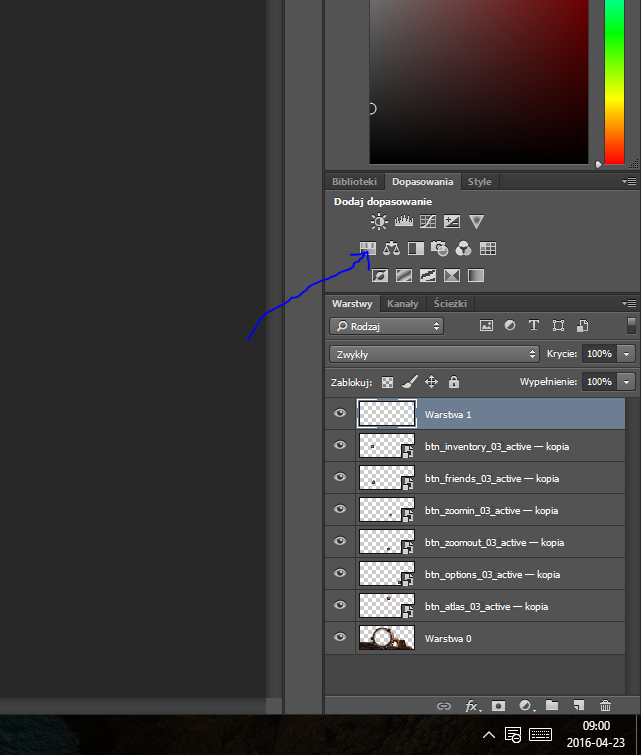Screen dimensions: 641x755
Task: Add a Vibrance adjustment layer
Action: tap(476, 221)
